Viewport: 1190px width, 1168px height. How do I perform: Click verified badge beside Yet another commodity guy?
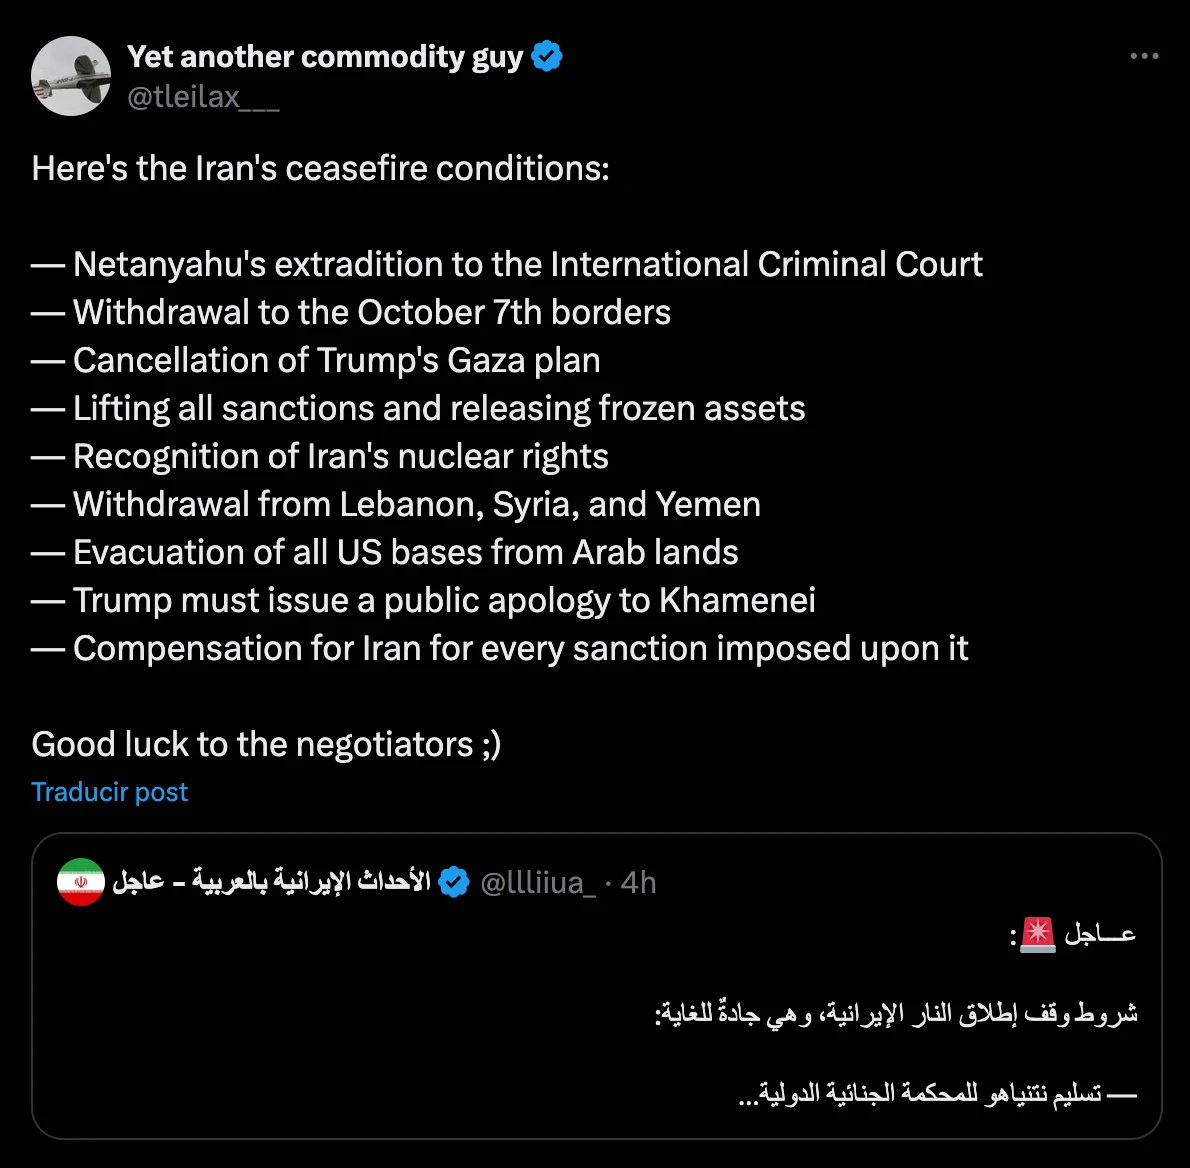[x=547, y=57]
